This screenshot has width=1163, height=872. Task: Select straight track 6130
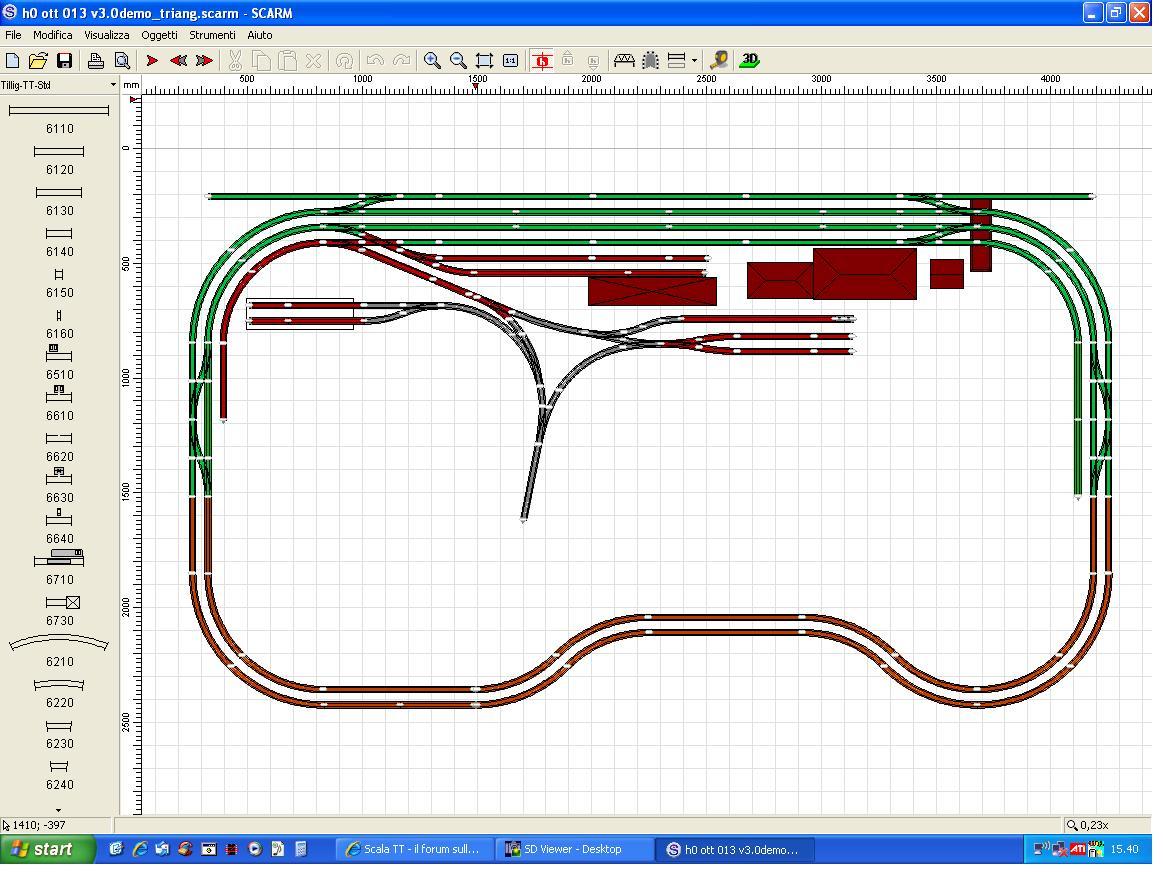coord(59,200)
